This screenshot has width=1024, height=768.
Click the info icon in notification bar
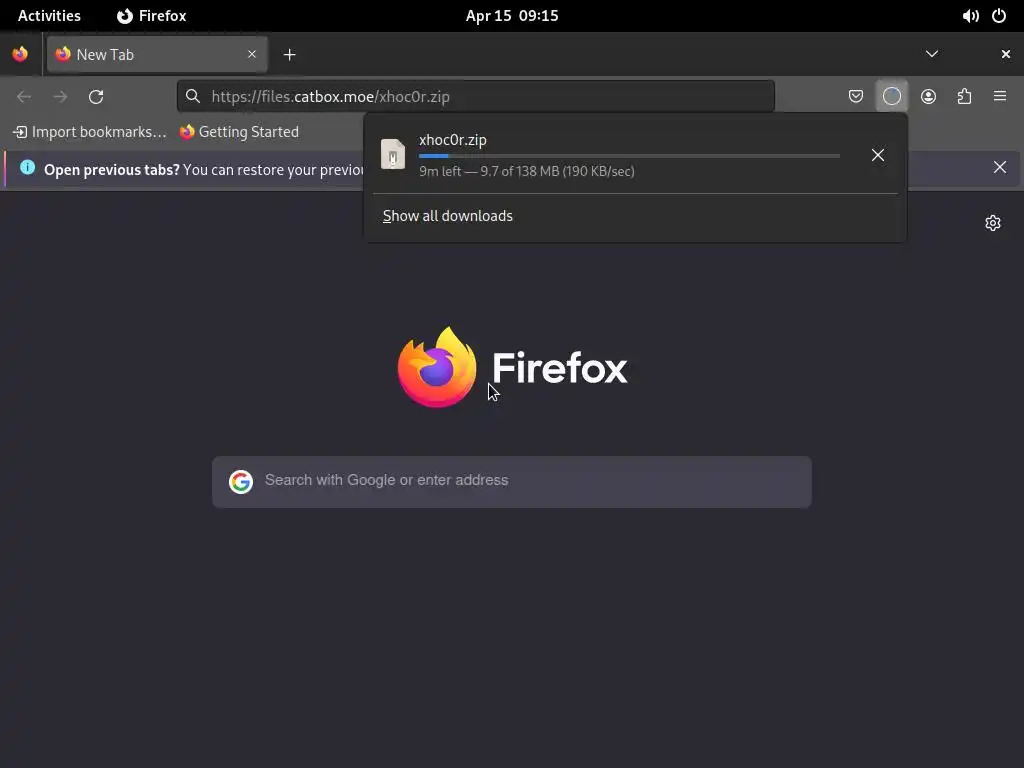point(27,167)
